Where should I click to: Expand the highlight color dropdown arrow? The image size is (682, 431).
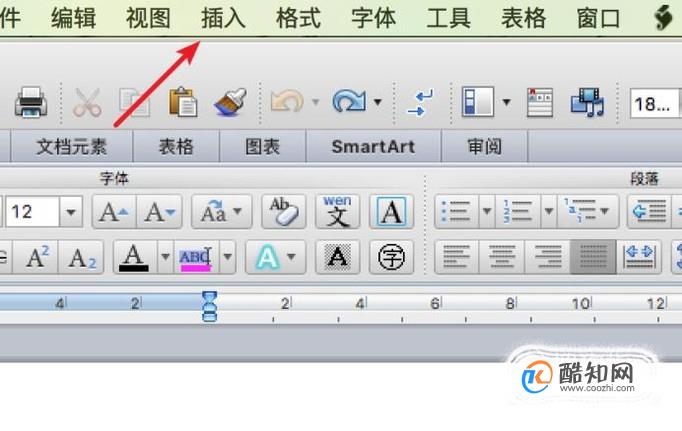[x=227, y=257]
